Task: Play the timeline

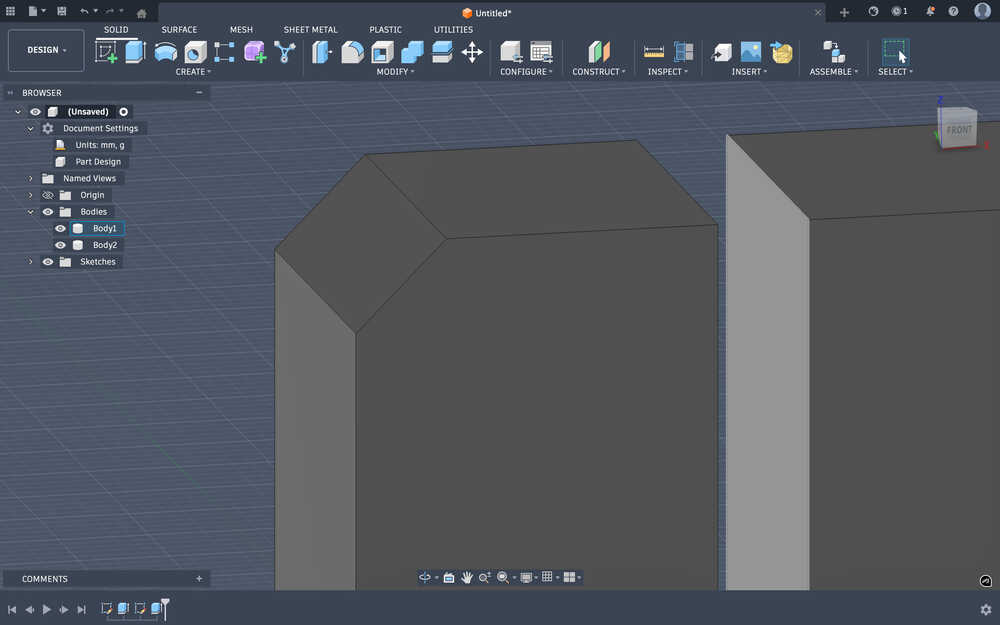Action: 47,609
